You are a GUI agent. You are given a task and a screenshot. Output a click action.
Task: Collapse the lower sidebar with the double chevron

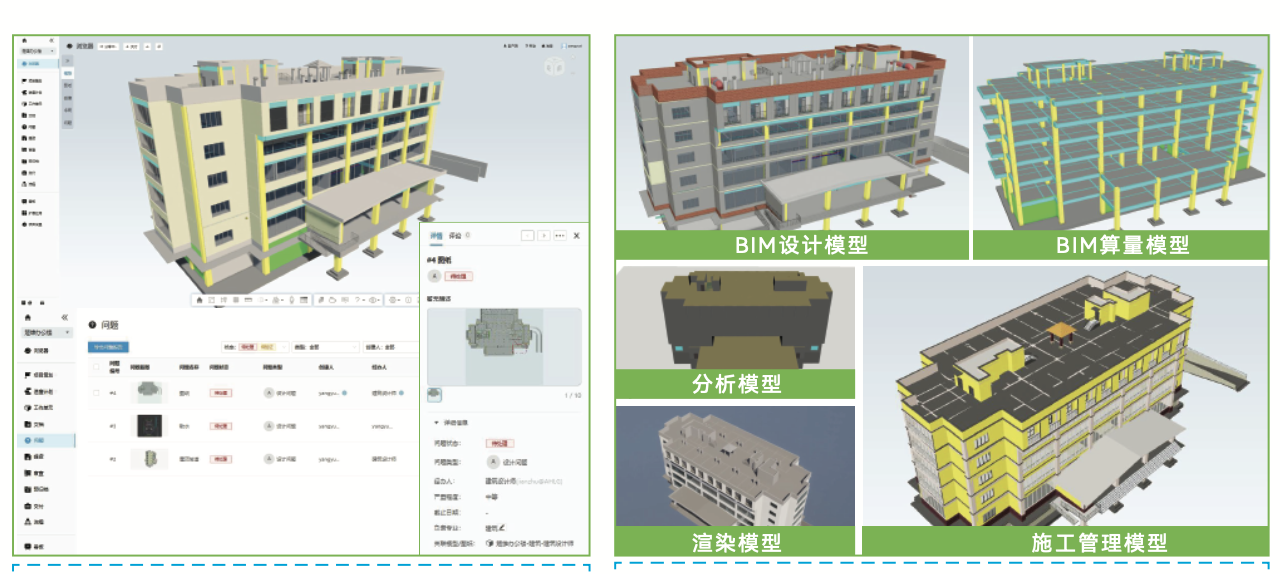[x=65, y=316]
